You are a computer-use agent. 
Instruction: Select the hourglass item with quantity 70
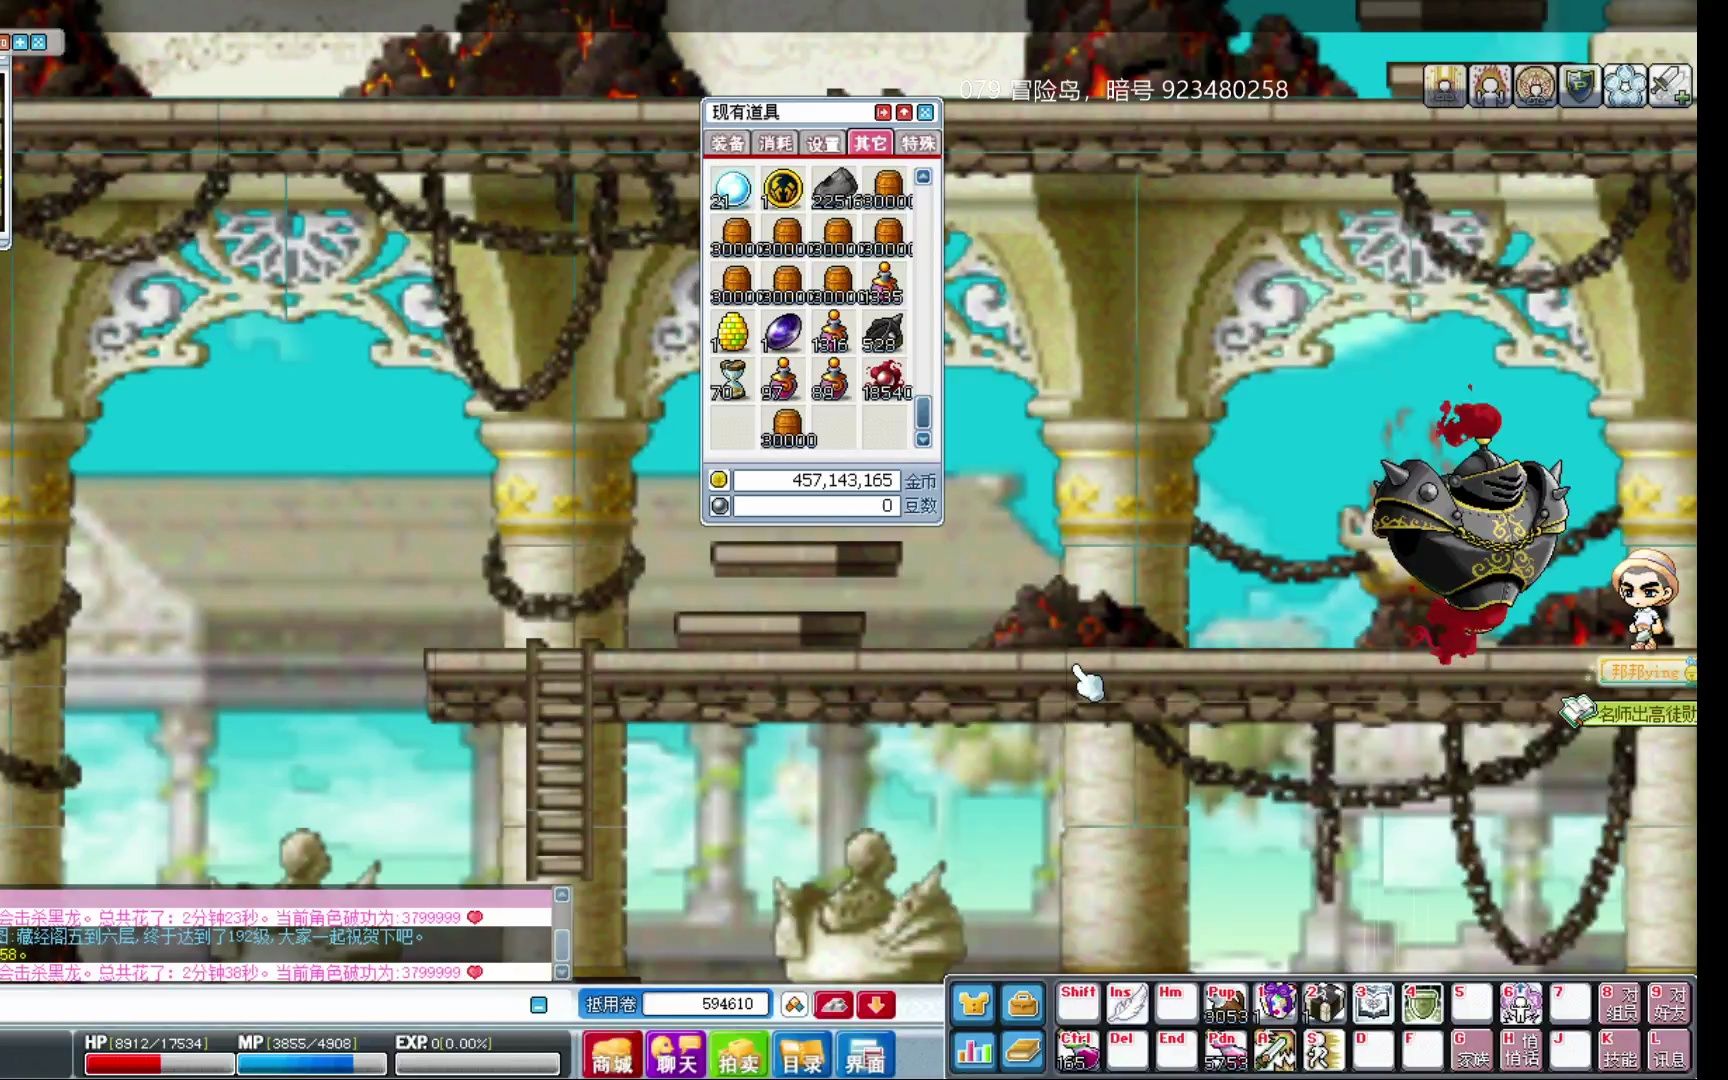click(732, 381)
